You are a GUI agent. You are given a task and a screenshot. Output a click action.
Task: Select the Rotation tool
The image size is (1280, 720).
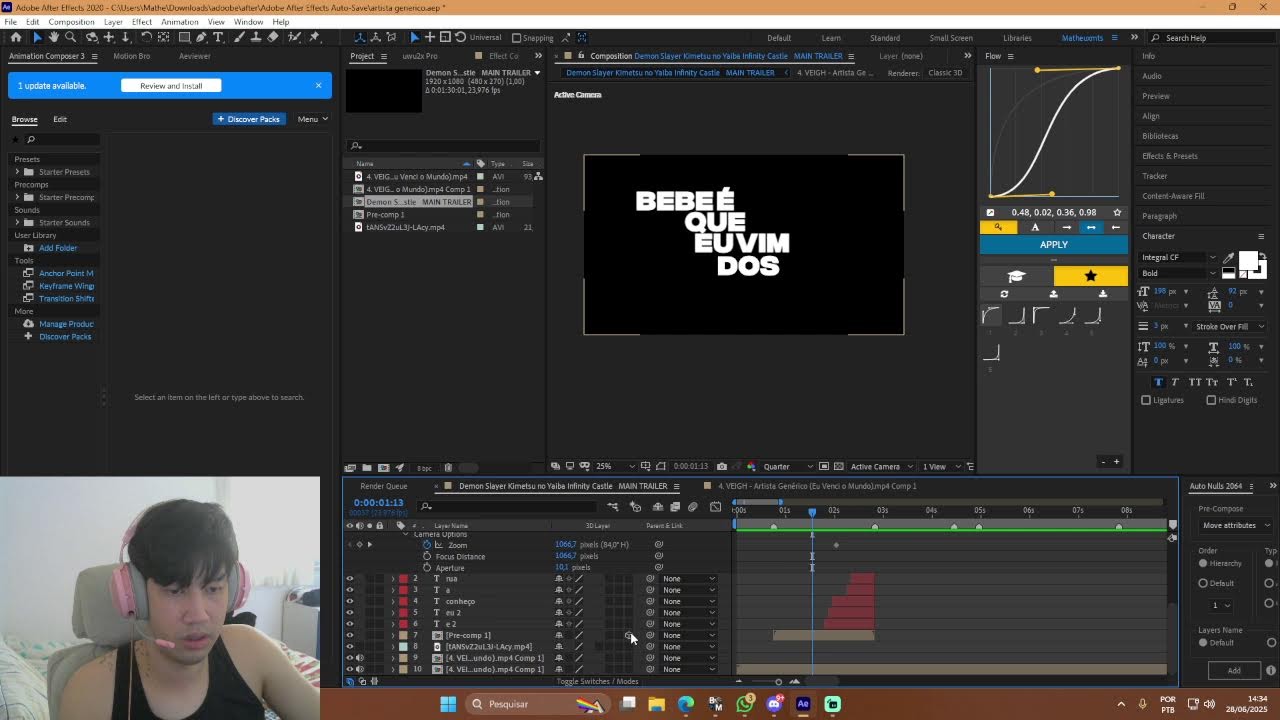(x=146, y=37)
